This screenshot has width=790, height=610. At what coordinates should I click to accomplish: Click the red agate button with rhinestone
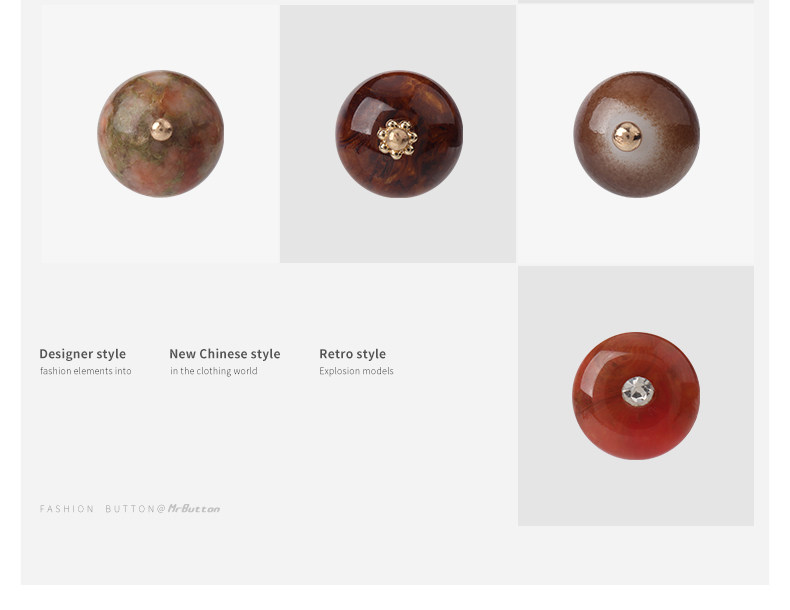tap(636, 395)
